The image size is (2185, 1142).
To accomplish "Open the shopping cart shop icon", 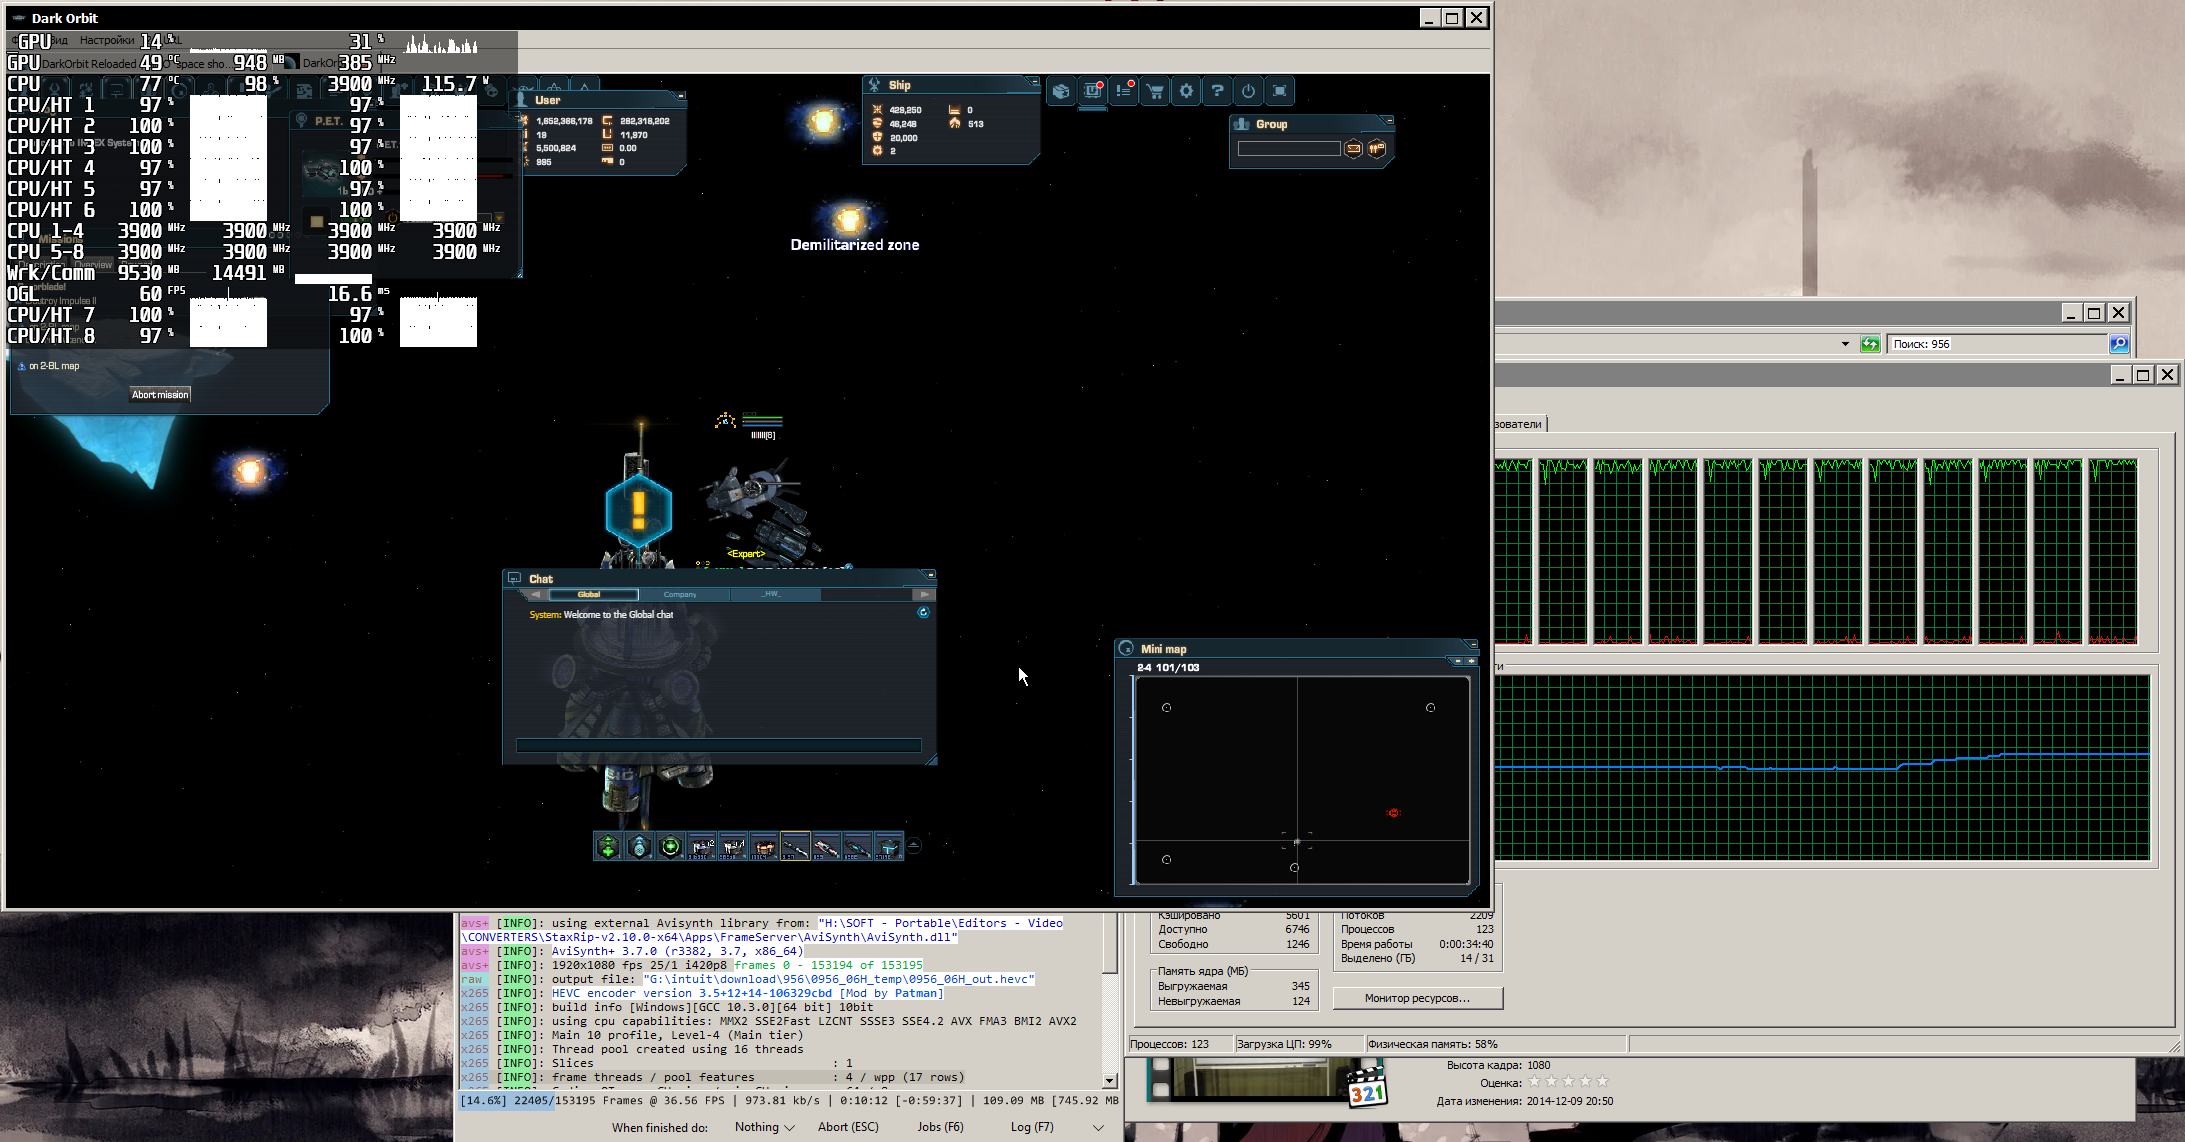I will click(x=1155, y=91).
